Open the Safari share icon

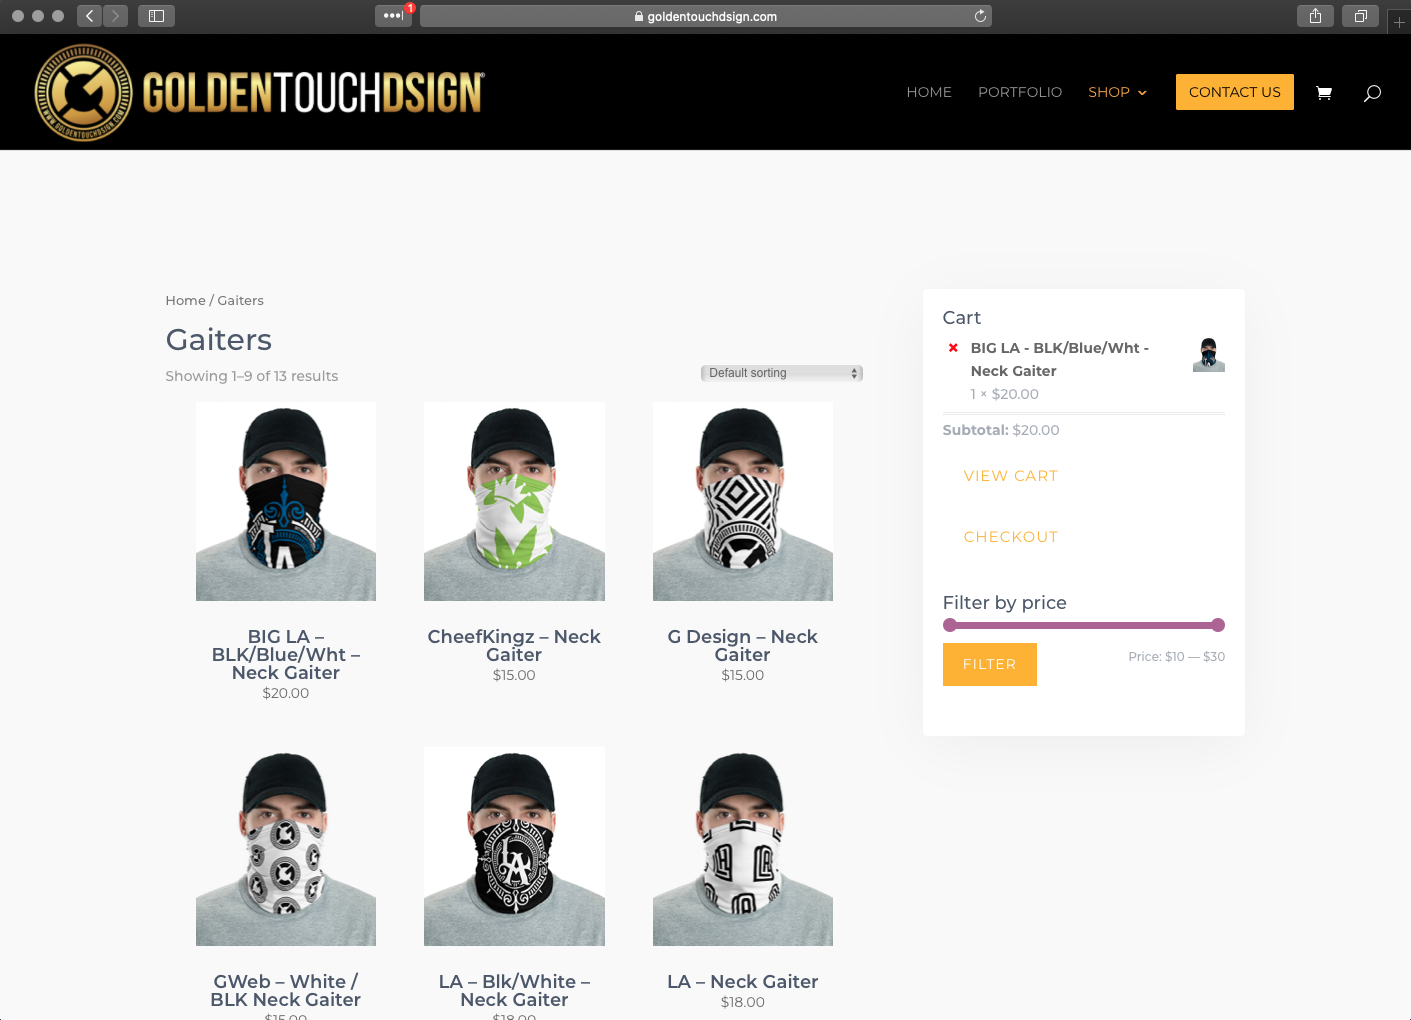click(x=1315, y=16)
